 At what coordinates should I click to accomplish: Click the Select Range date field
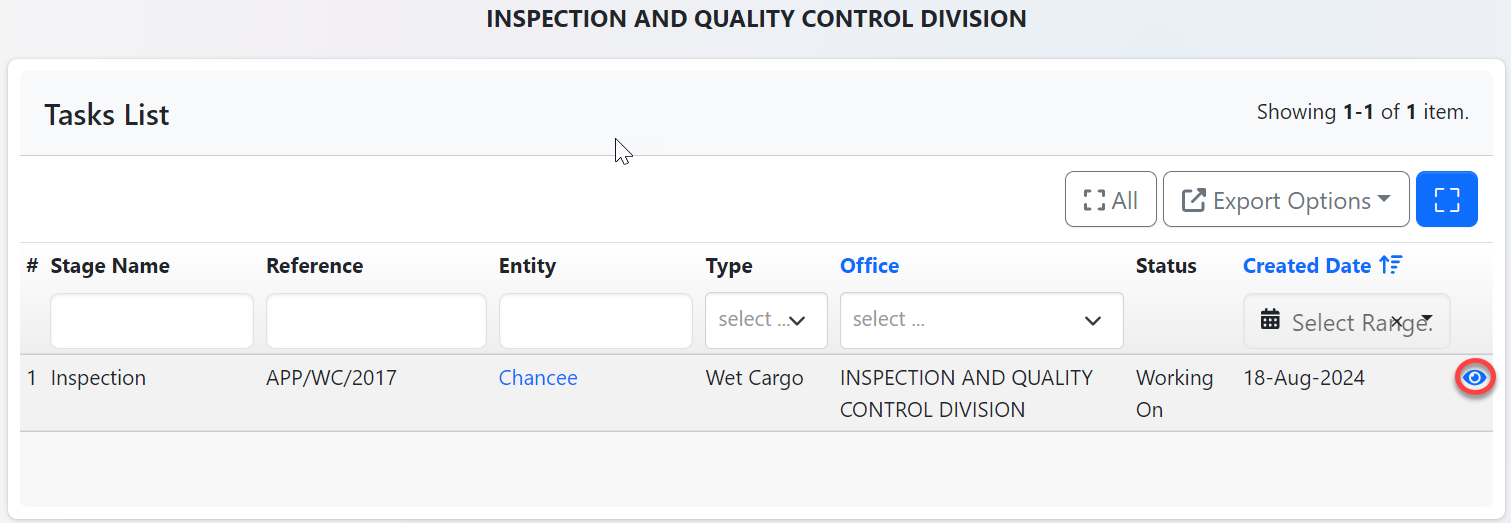1335,322
